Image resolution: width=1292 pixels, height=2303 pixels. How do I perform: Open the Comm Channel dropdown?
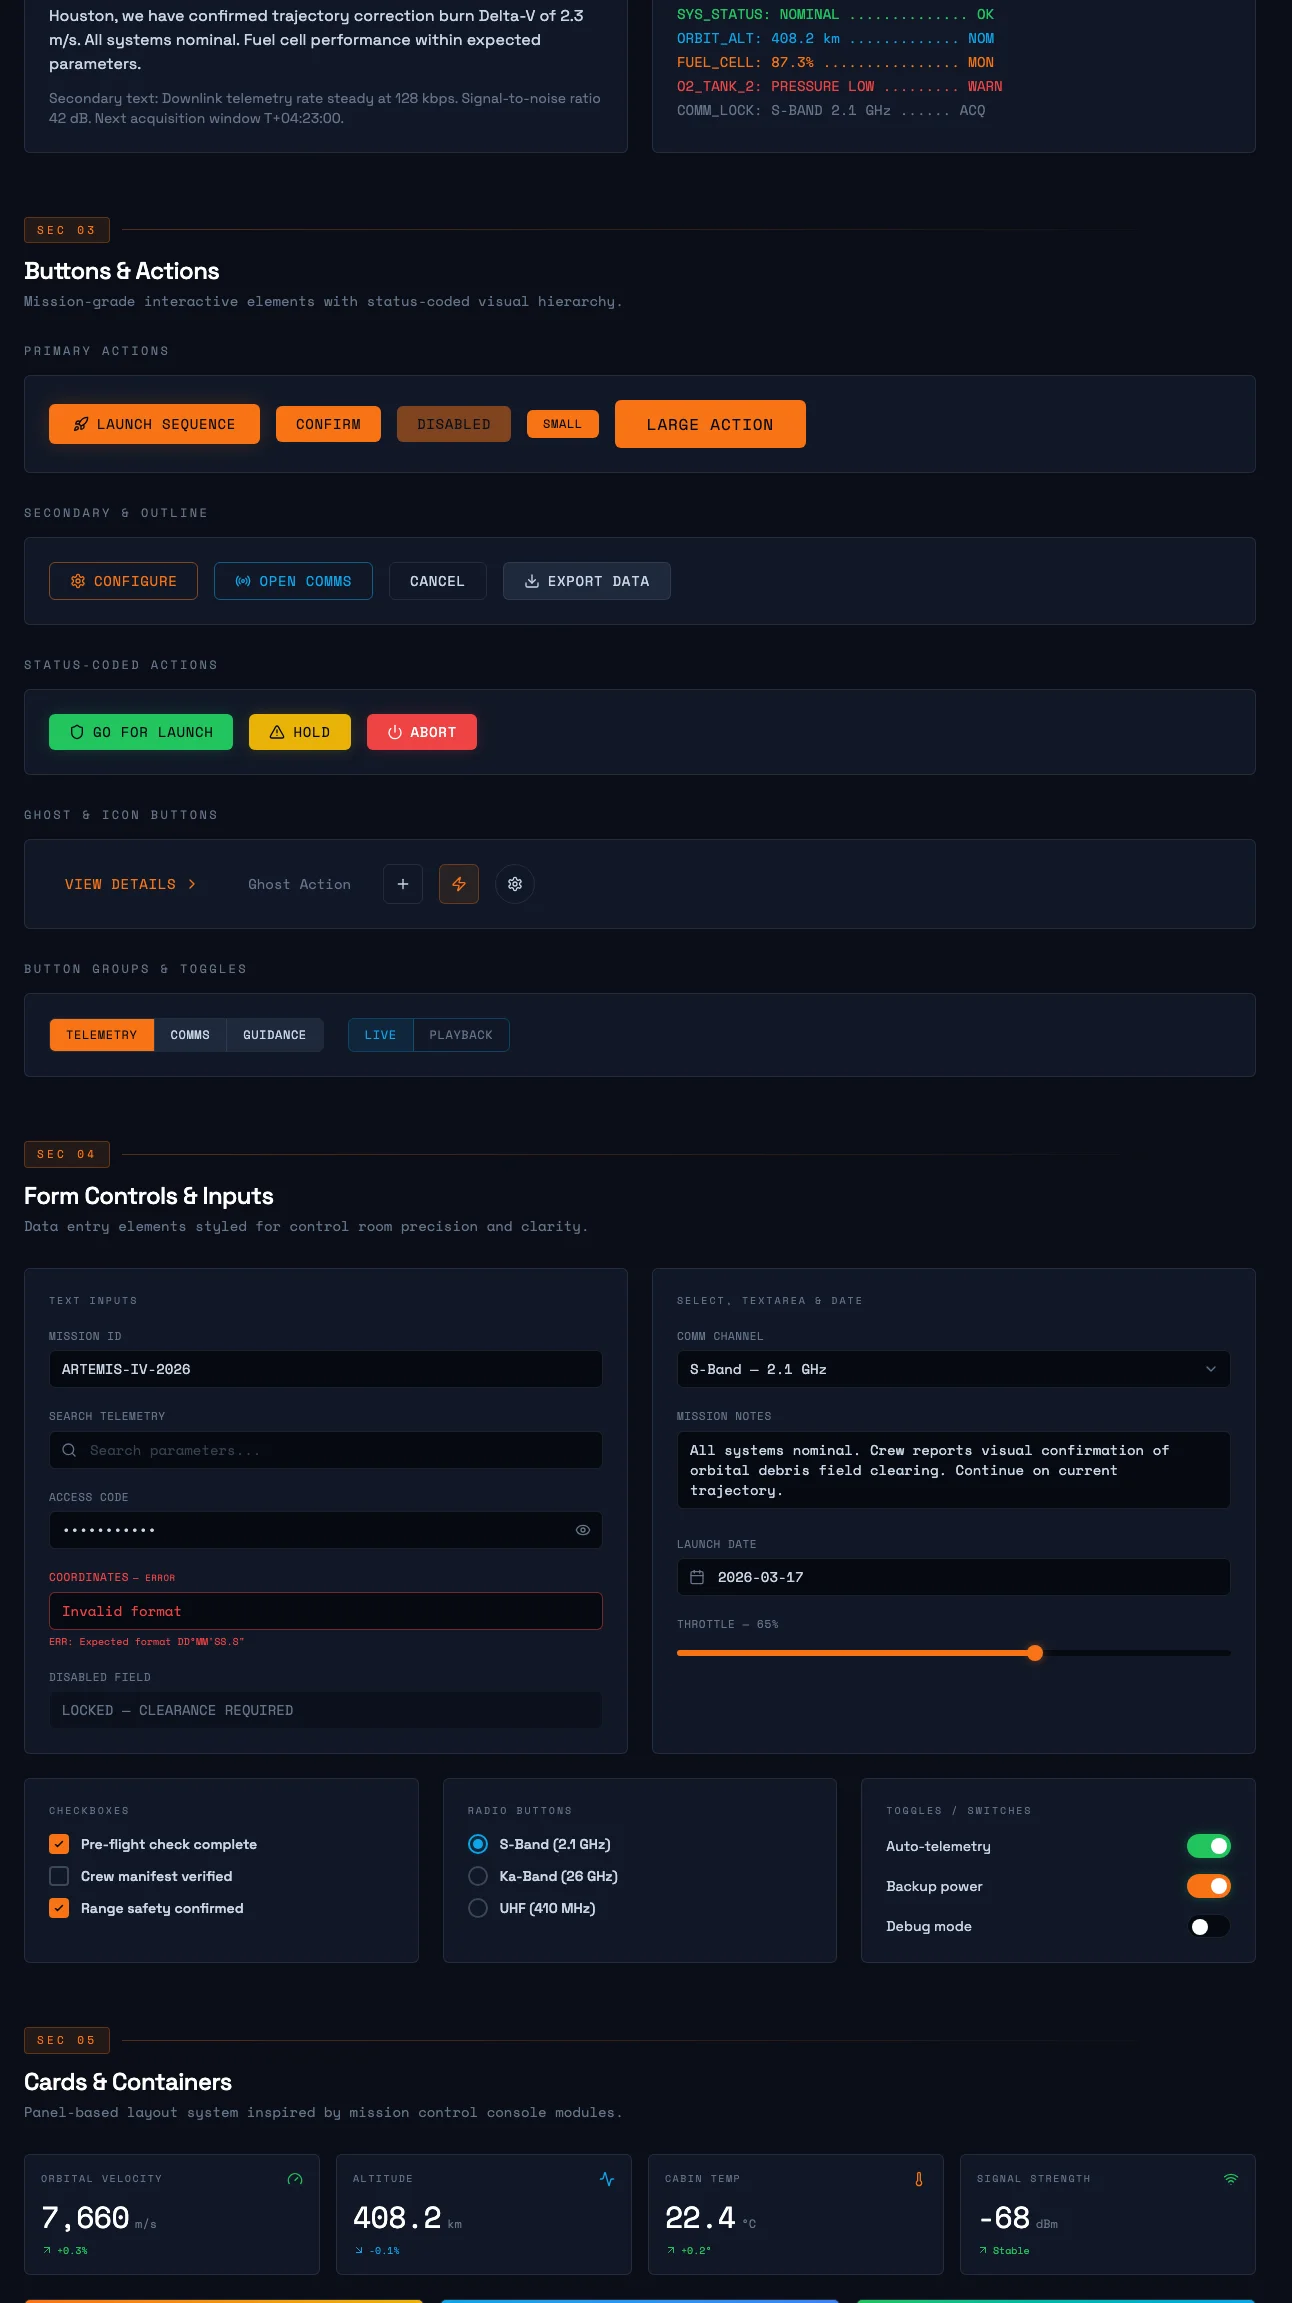tap(953, 1369)
